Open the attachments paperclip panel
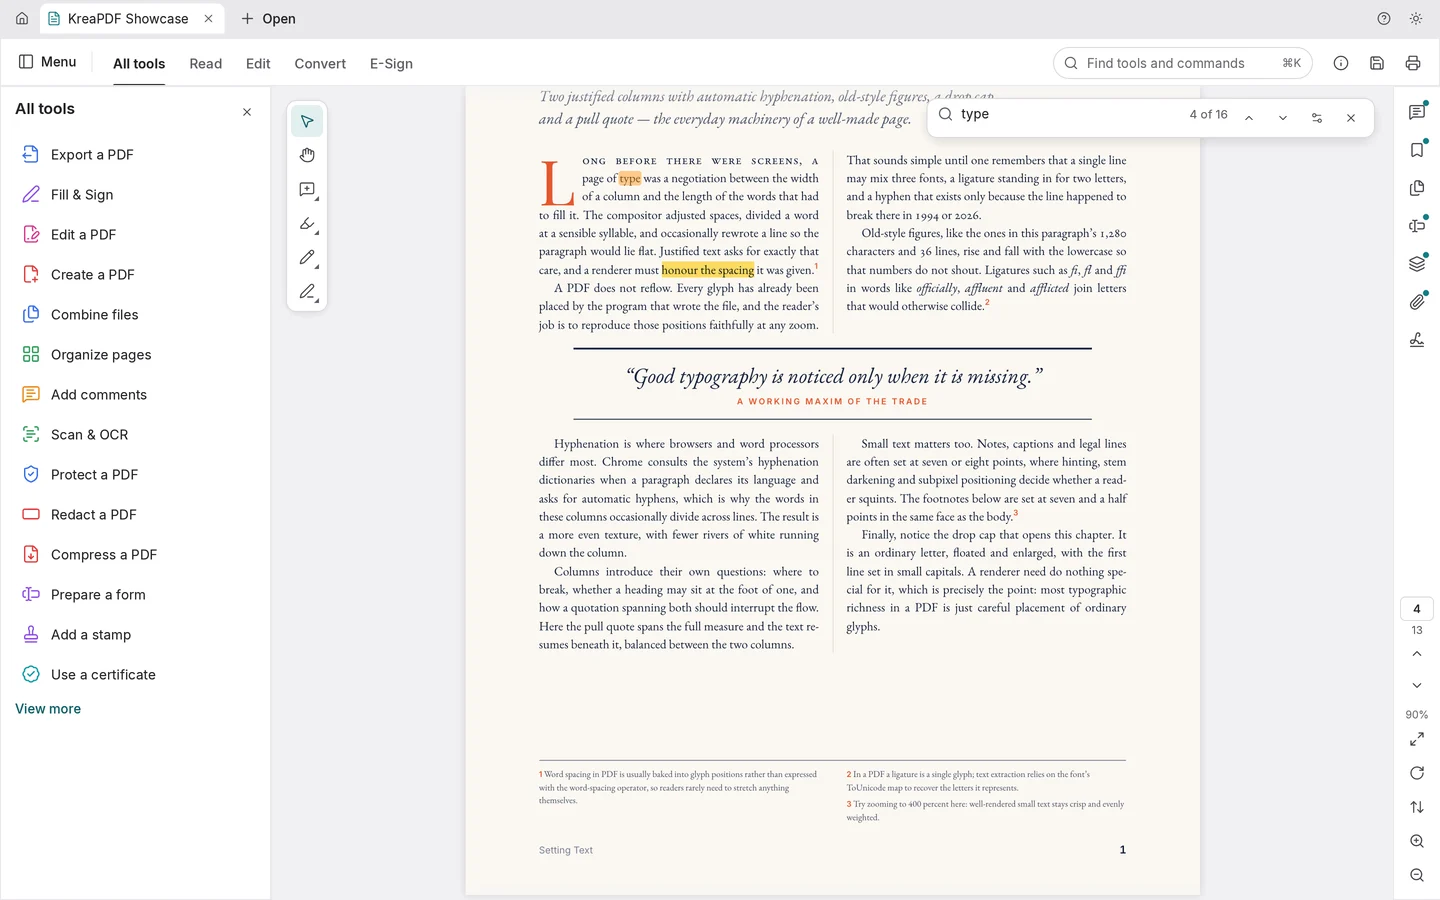Screen dimensions: 1440x900 [x=1417, y=302]
